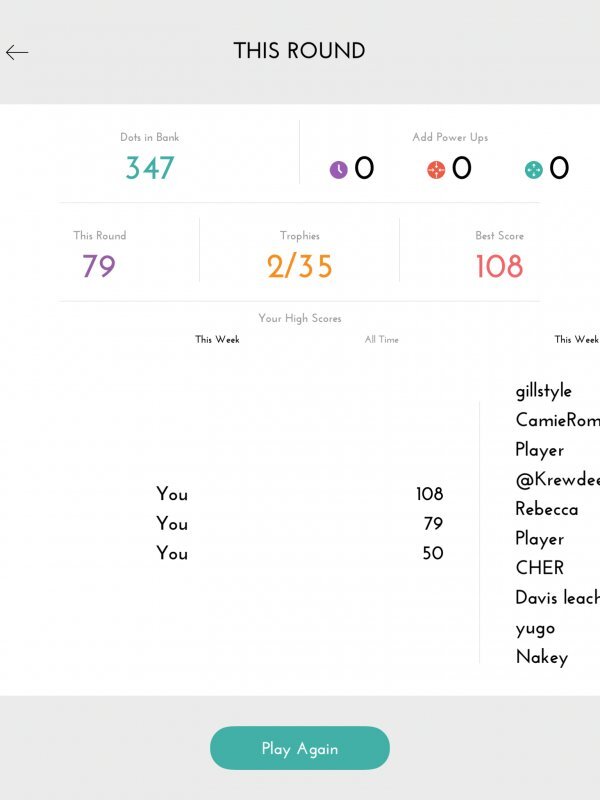Select gillstyle in the leaderboard
Screen dimensions: 600x800
pos(544,391)
